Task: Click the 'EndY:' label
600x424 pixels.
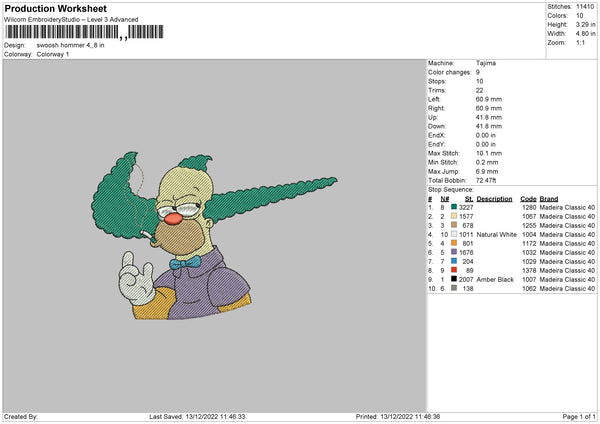Action: 437,144
